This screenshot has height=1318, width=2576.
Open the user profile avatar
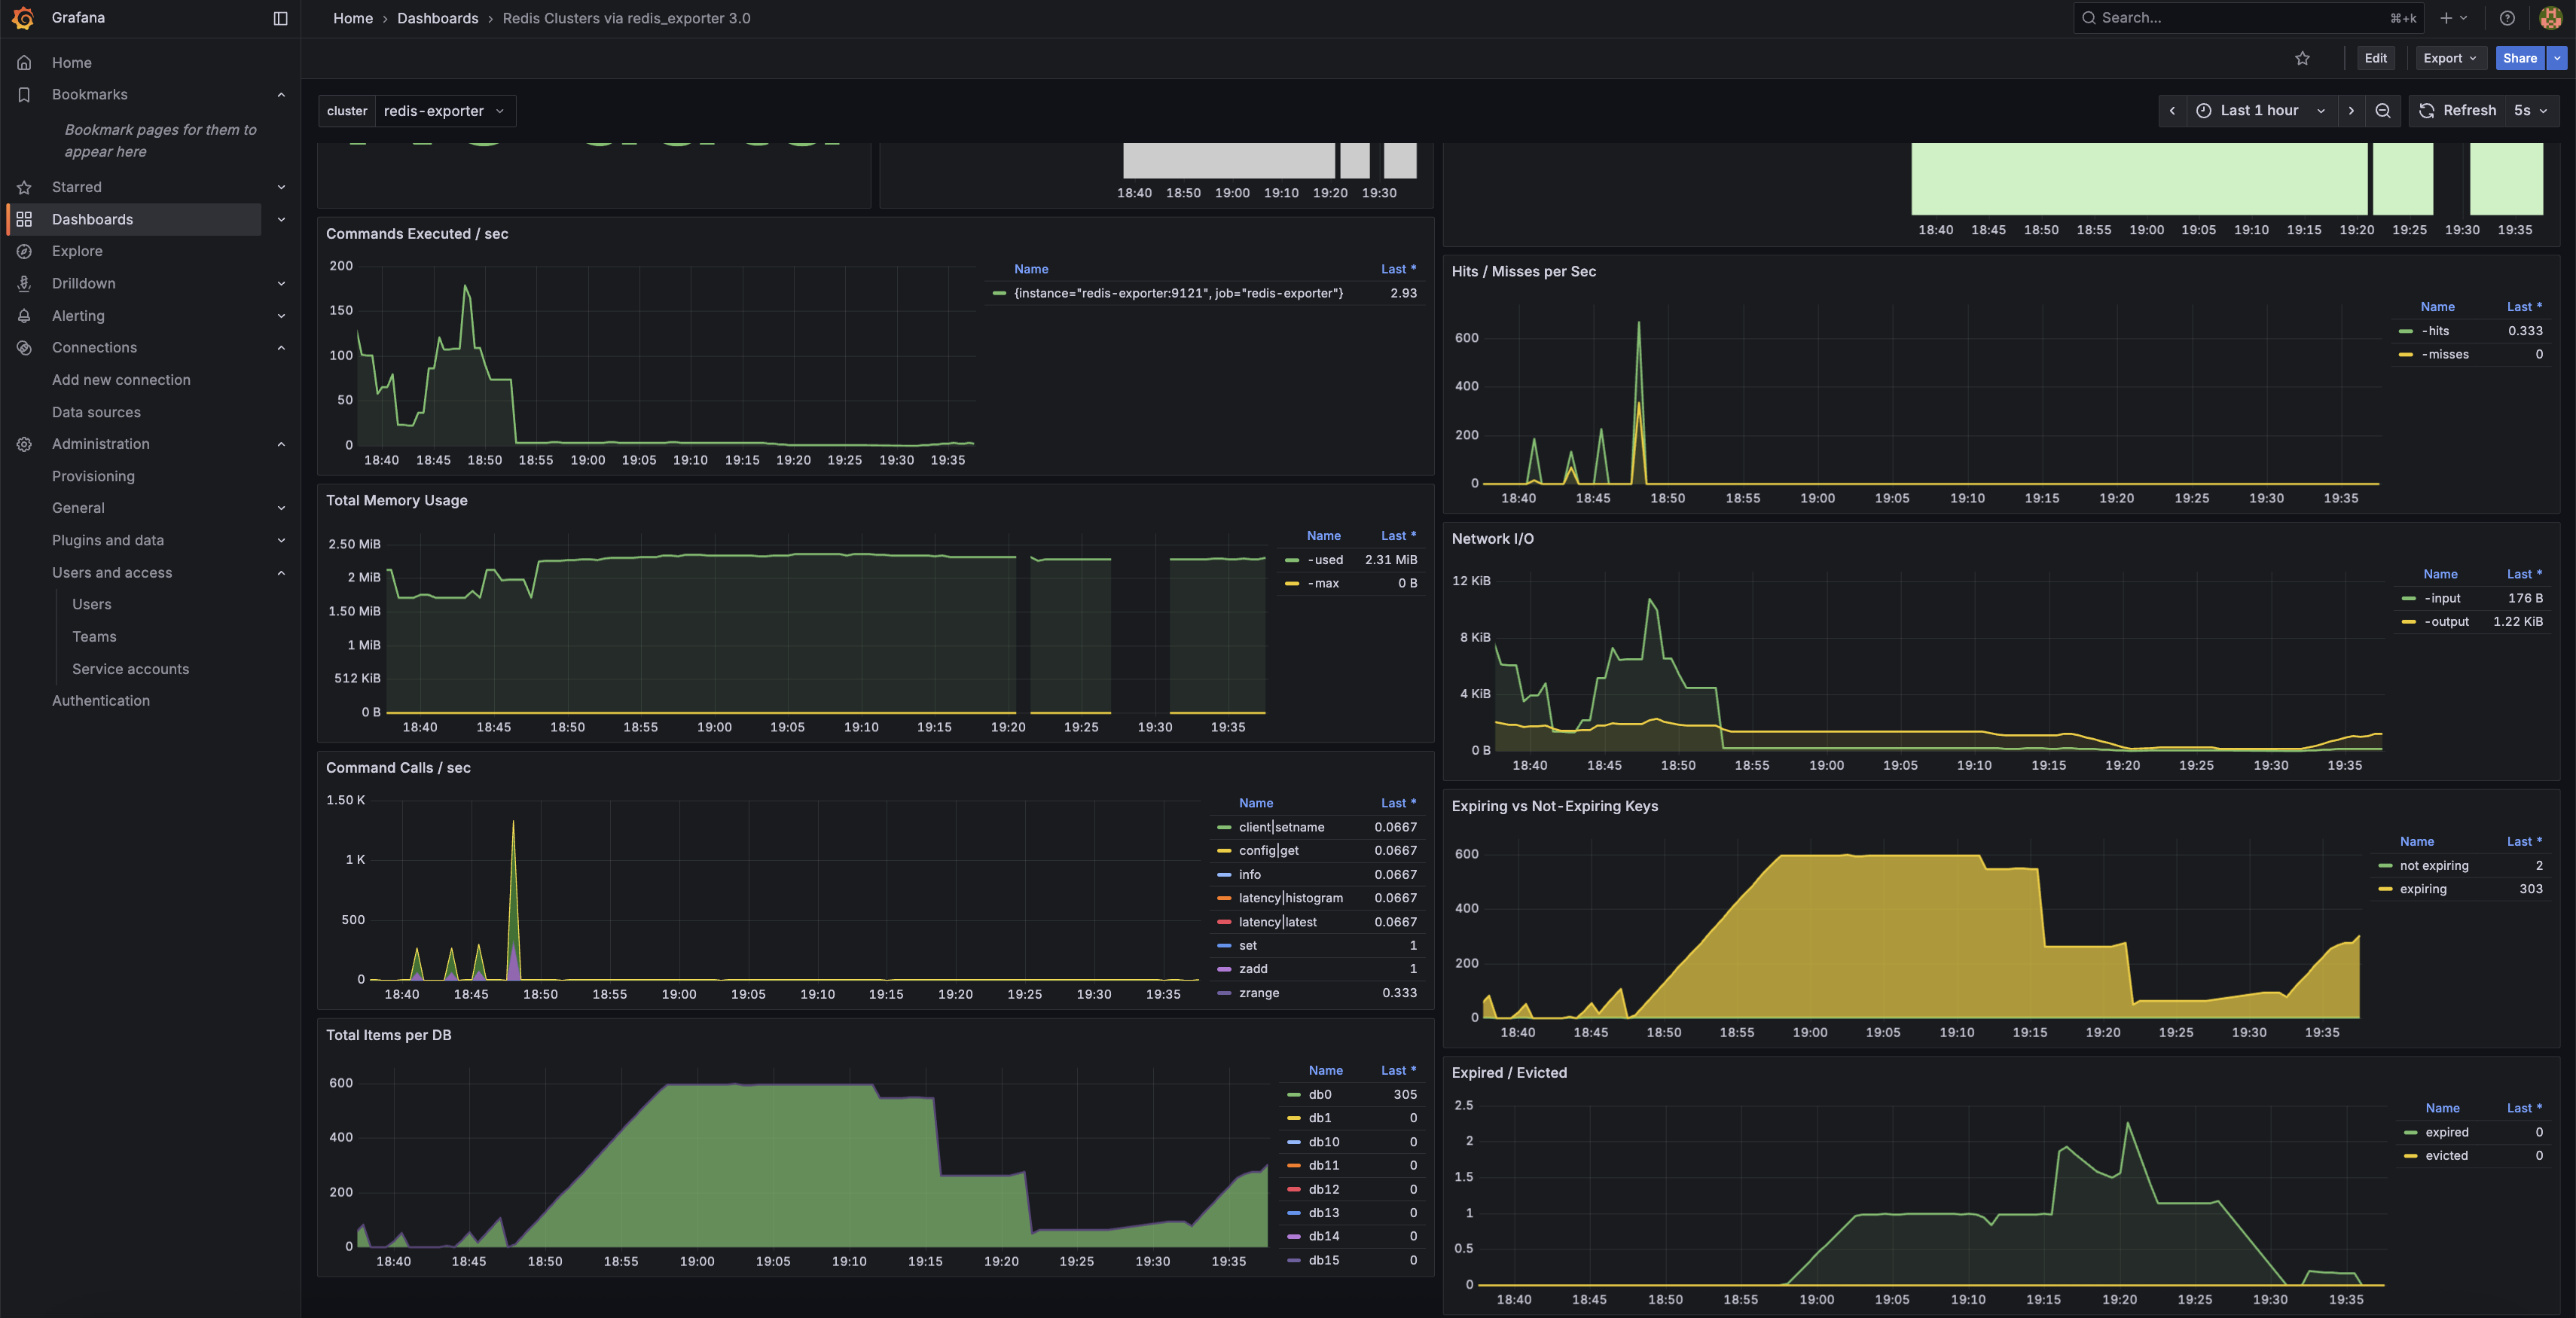pyautogui.click(x=2550, y=18)
